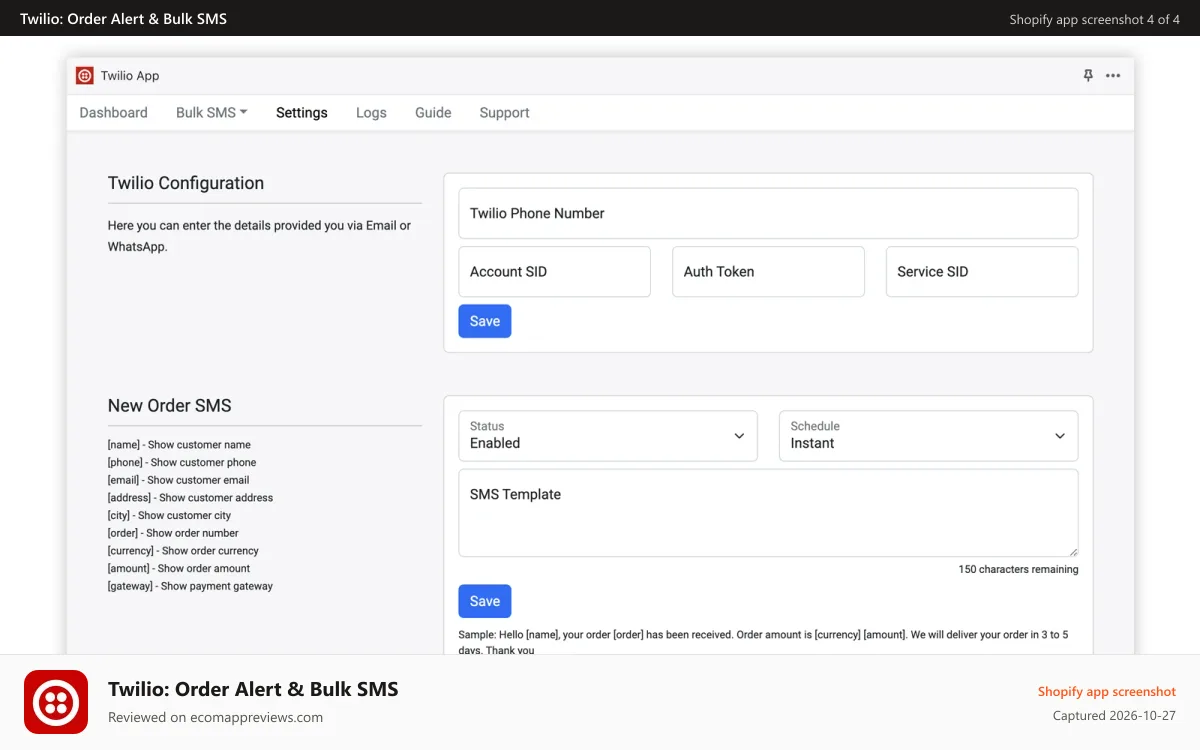Click the 'Twilio App' title text
The height and width of the screenshot is (750, 1200).
(130, 76)
